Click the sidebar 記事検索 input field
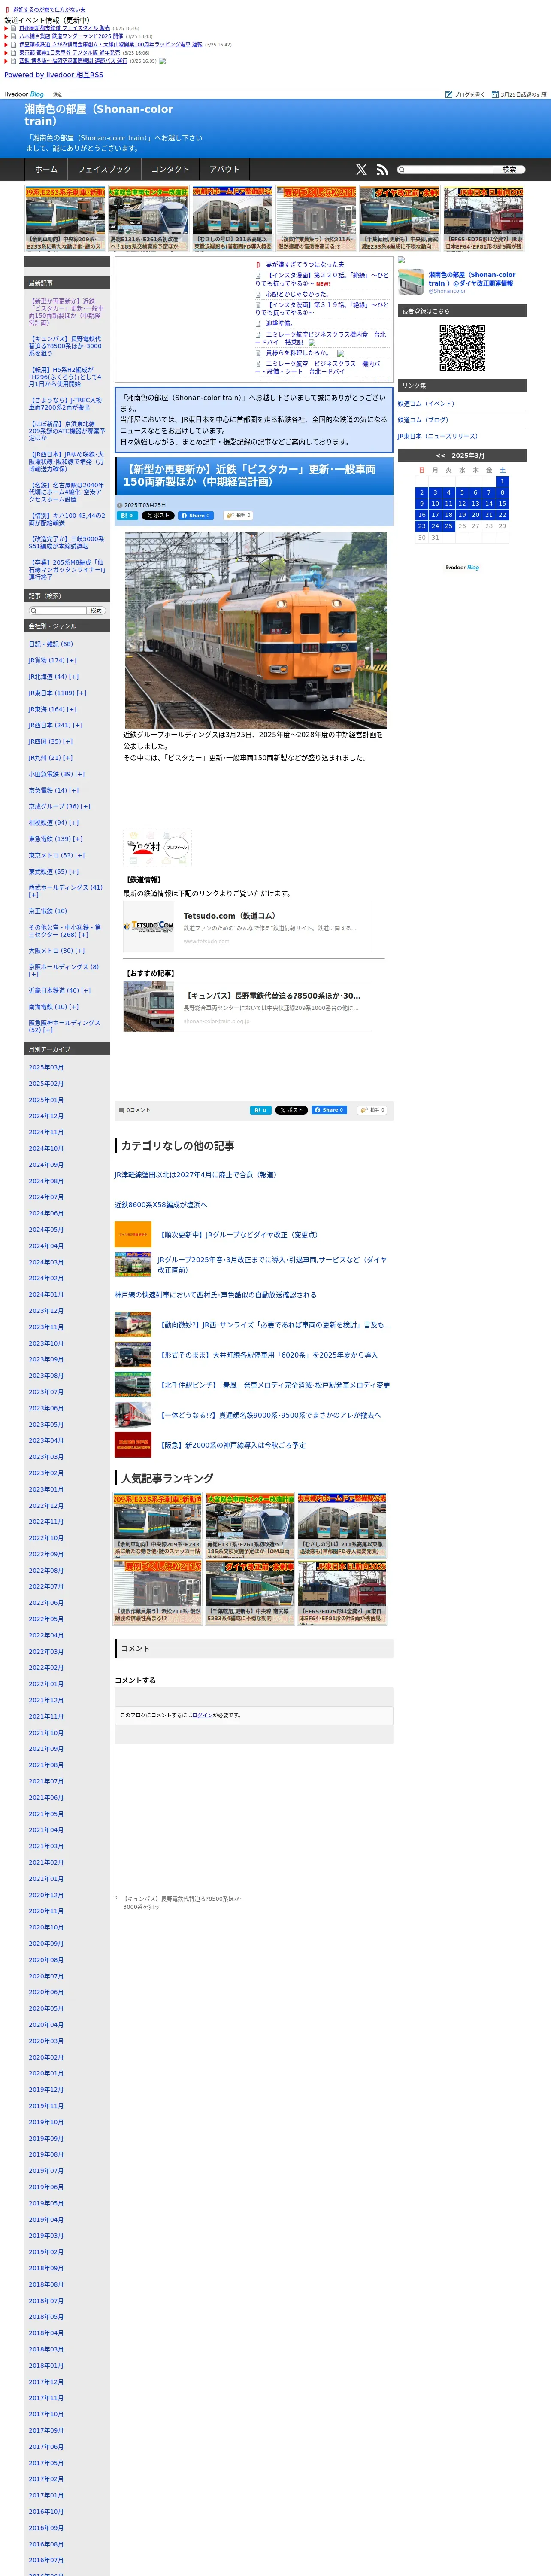This screenshot has height=2576, width=551. [x=58, y=610]
